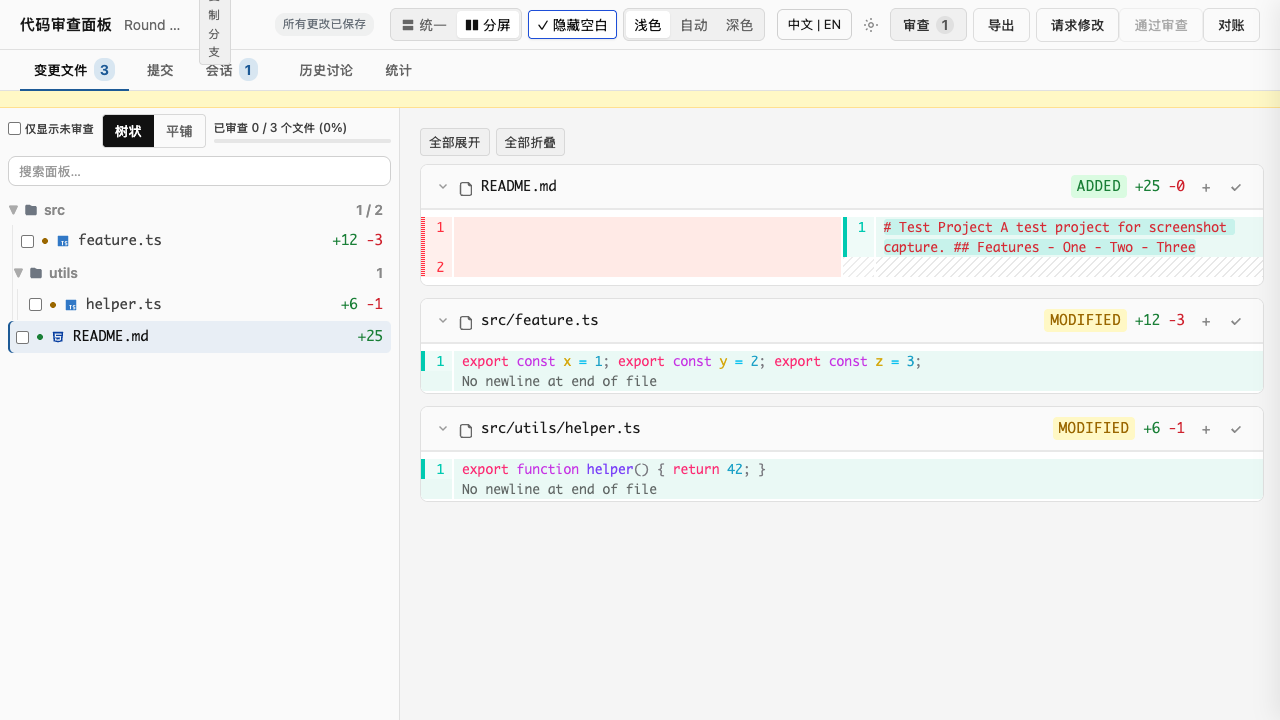Switch language with 中文 | EN button
Viewport: 1280px width, 720px height.
(x=814, y=25)
